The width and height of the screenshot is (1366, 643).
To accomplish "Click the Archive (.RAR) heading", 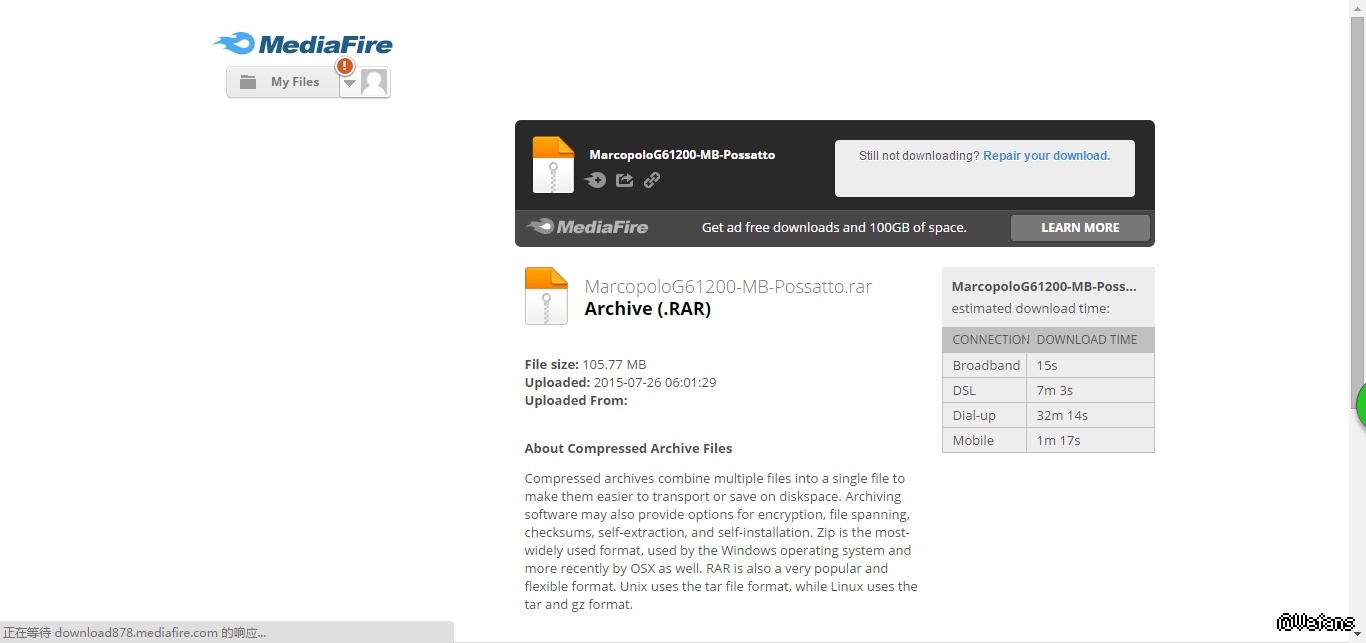I will click(647, 309).
